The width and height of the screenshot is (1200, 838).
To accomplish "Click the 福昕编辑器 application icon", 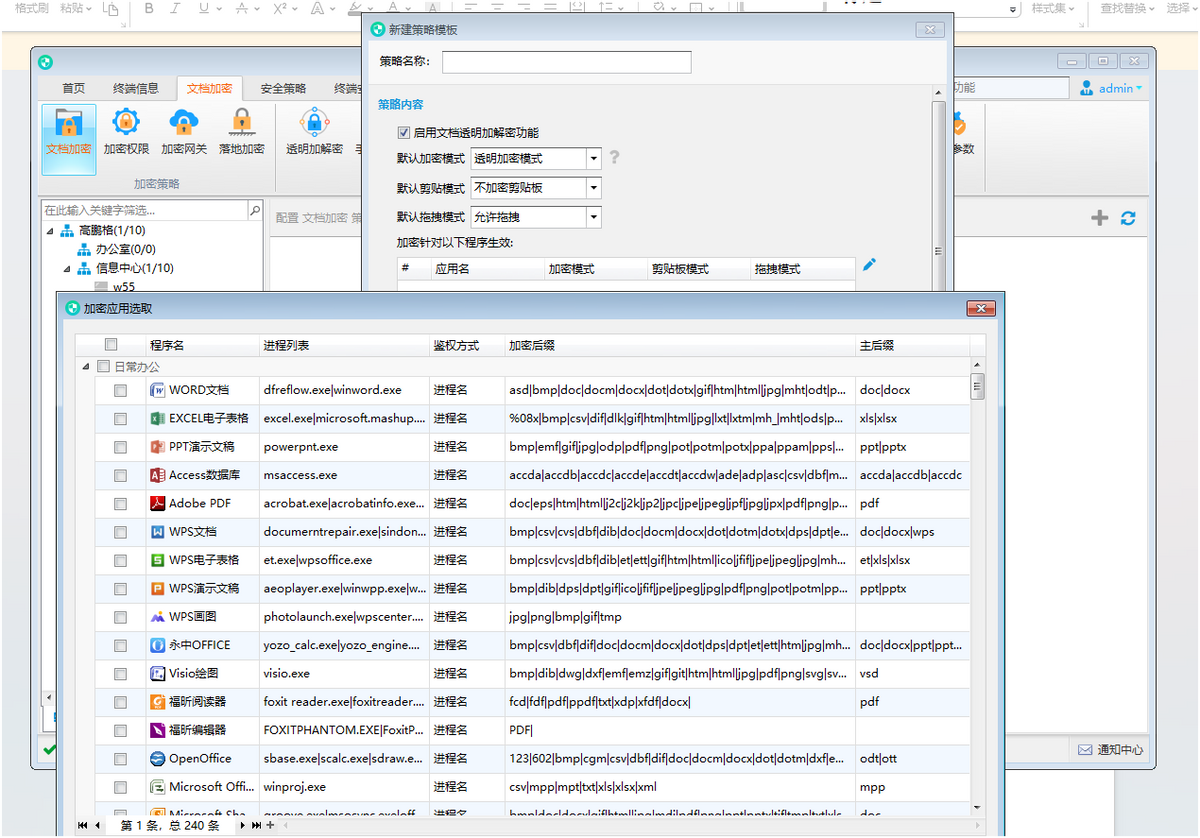I will click(x=157, y=730).
